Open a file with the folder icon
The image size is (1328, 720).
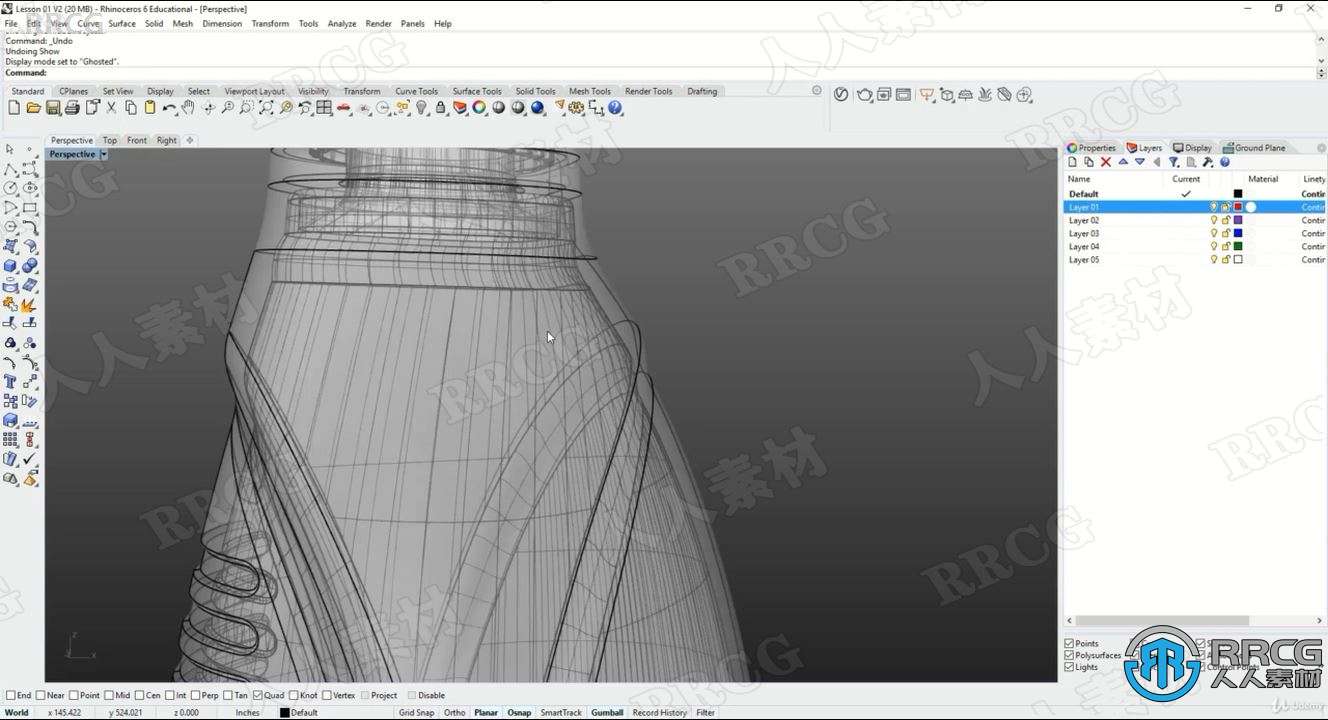33,108
